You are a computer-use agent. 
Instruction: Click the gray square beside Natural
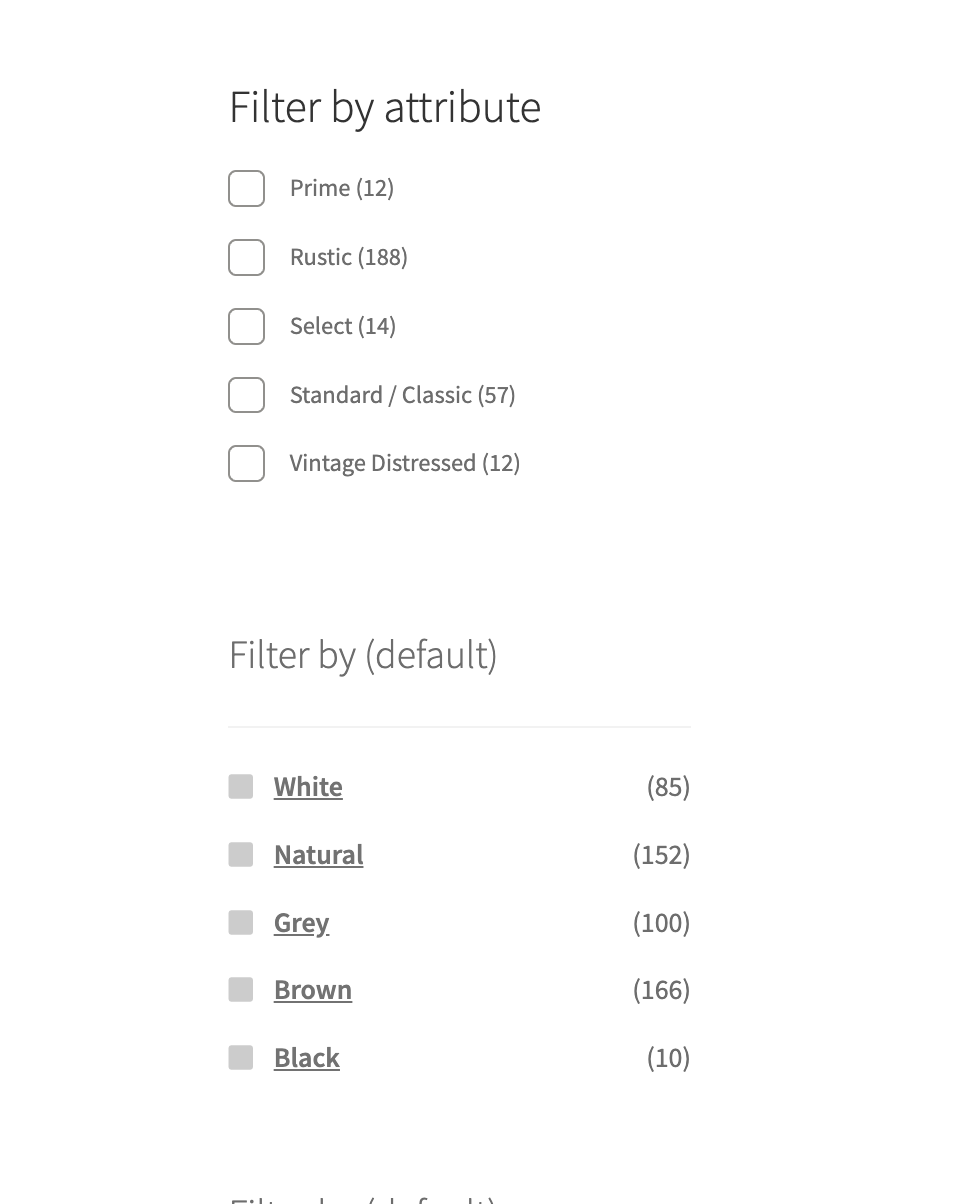point(241,855)
